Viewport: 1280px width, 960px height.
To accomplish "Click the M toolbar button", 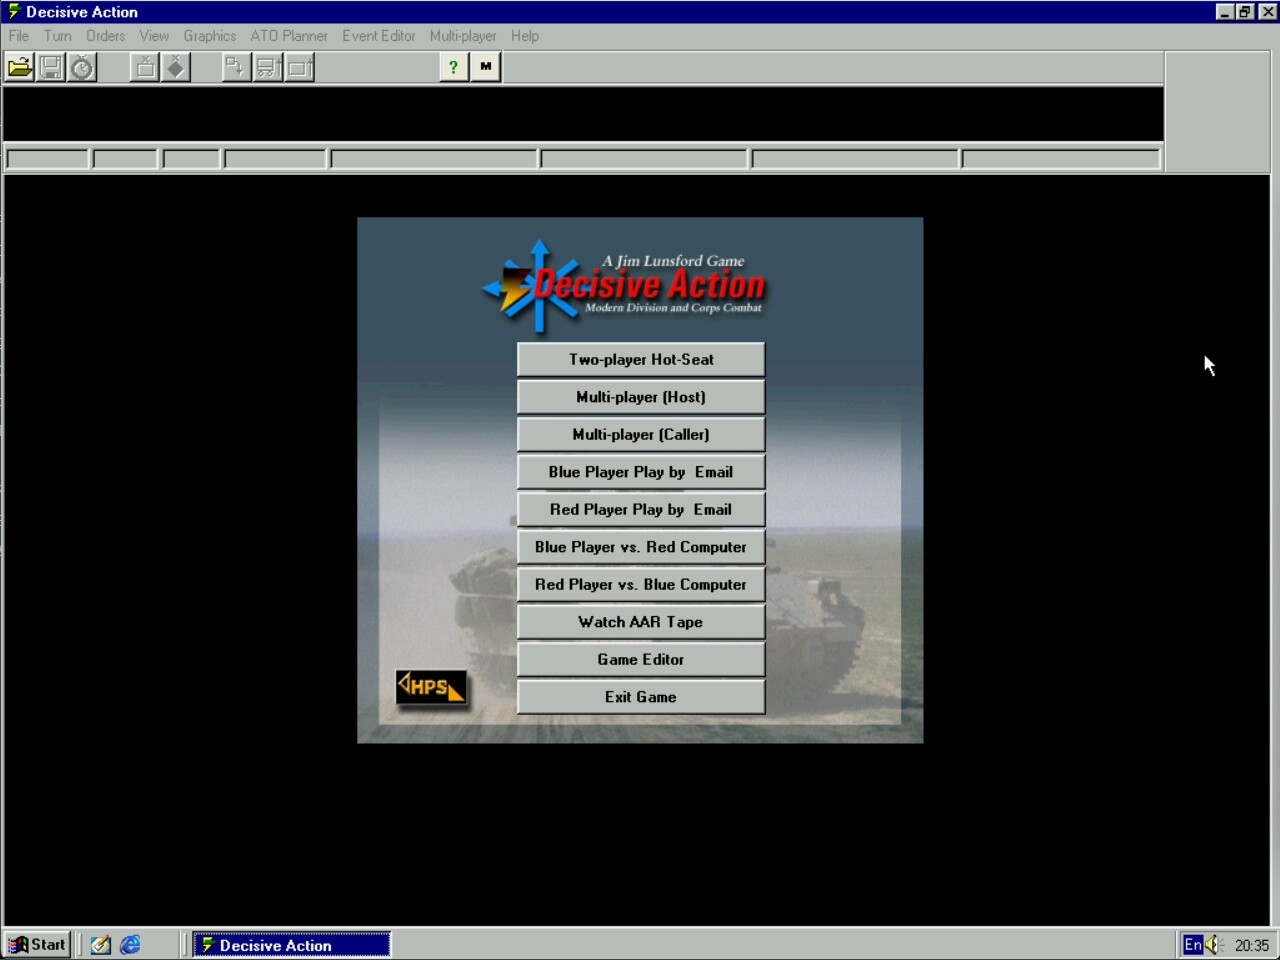I will [486, 67].
